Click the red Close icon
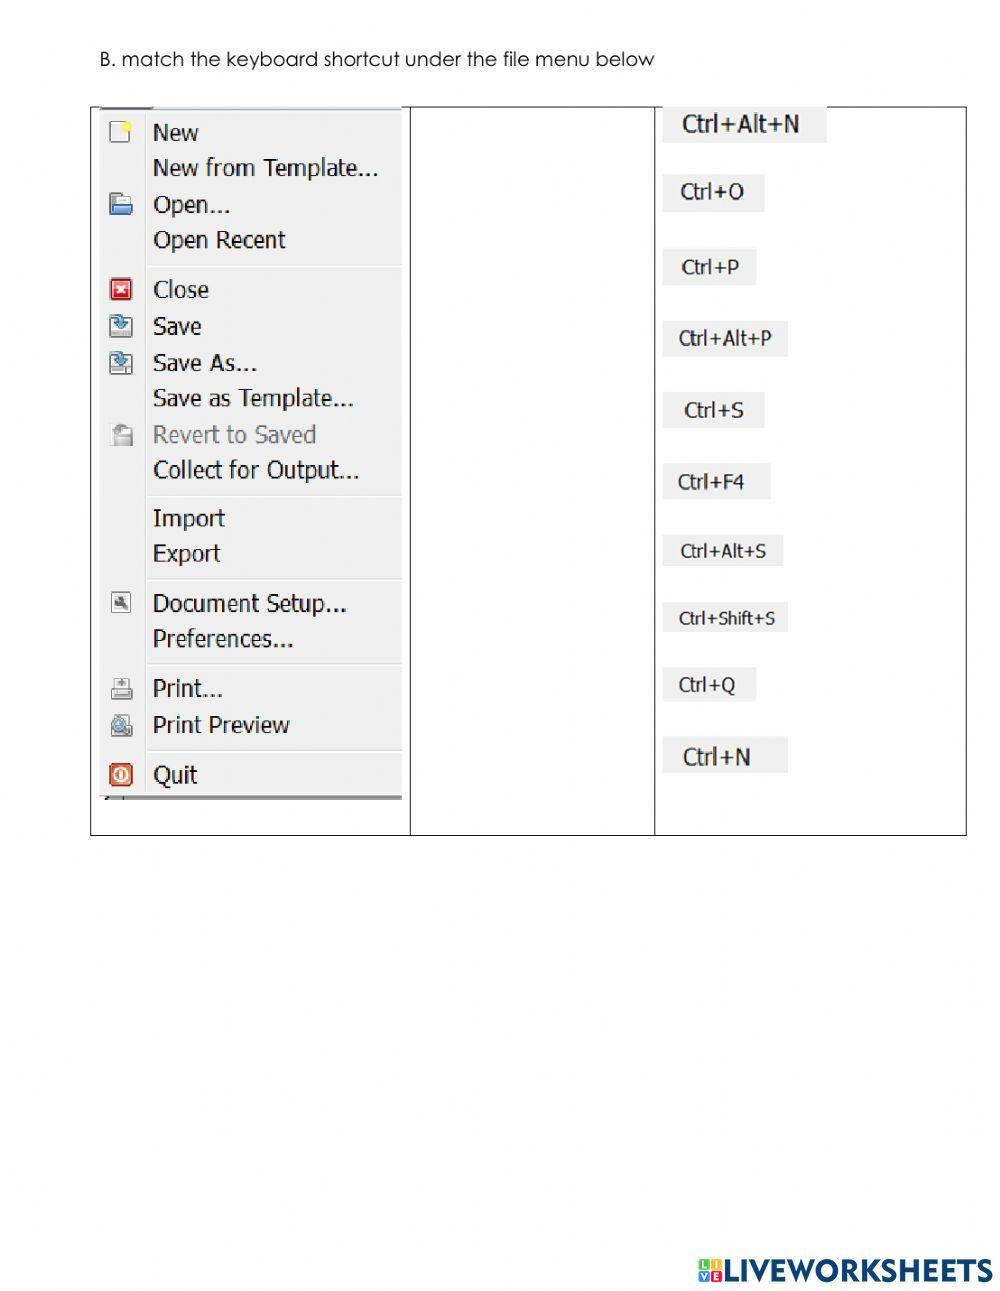The width and height of the screenshot is (1000, 1291). click(120, 289)
